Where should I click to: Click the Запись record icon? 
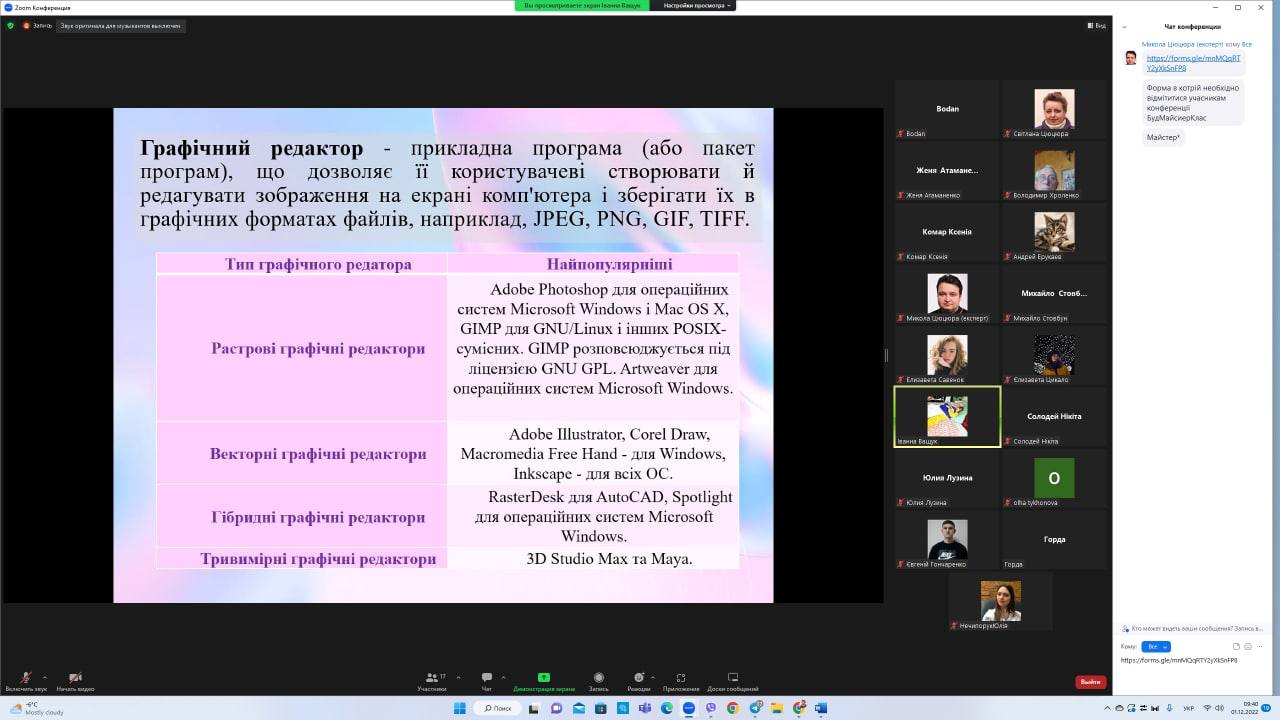pyautogui.click(x=599, y=677)
